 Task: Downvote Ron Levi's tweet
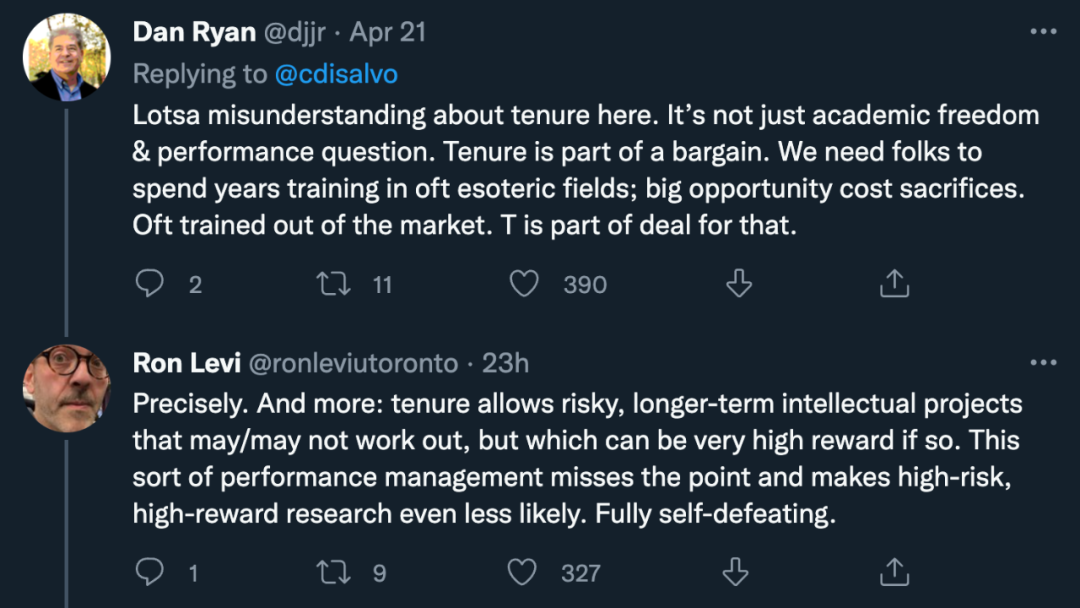tap(736, 572)
